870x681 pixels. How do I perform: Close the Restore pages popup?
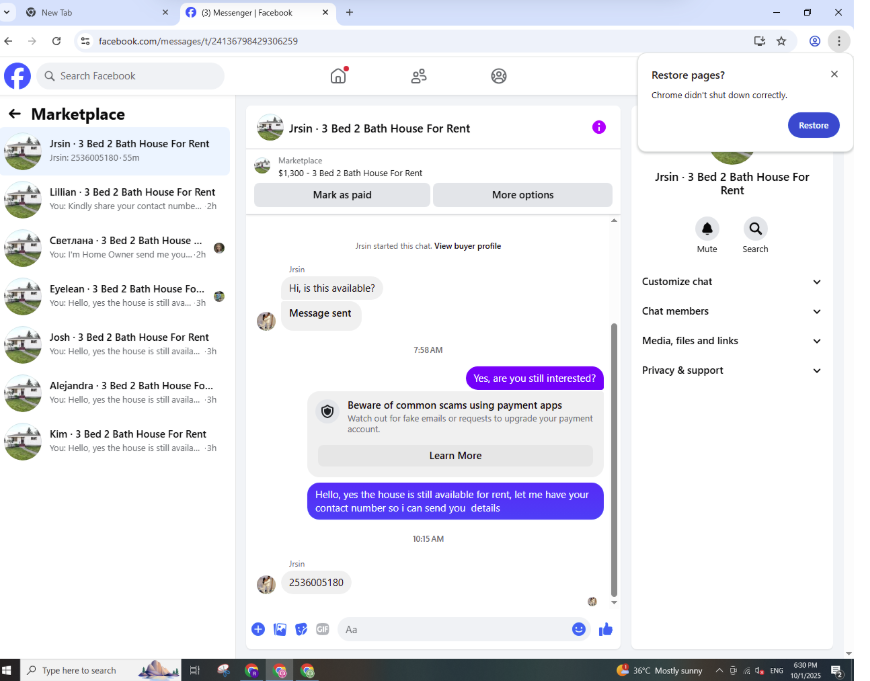pos(834,74)
